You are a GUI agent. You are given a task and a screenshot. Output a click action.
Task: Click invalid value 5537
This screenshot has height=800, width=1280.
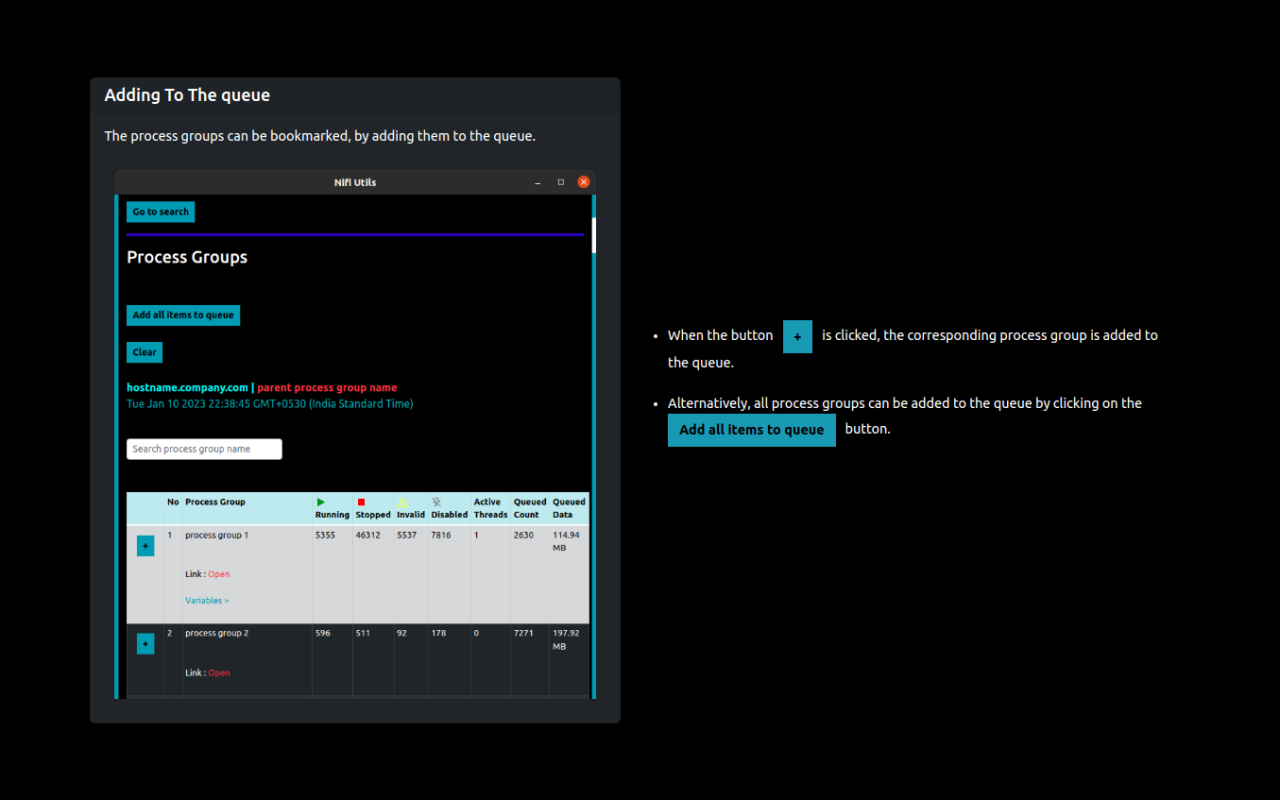click(x=407, y=535)
